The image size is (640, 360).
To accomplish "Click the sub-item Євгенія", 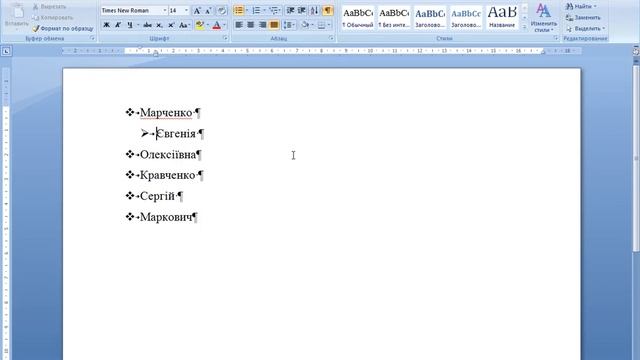I will coord(176,133).
